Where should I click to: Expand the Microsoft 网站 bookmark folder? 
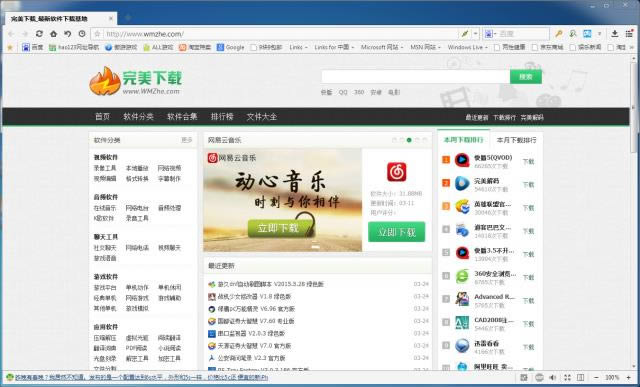click(x=382, y=47)
